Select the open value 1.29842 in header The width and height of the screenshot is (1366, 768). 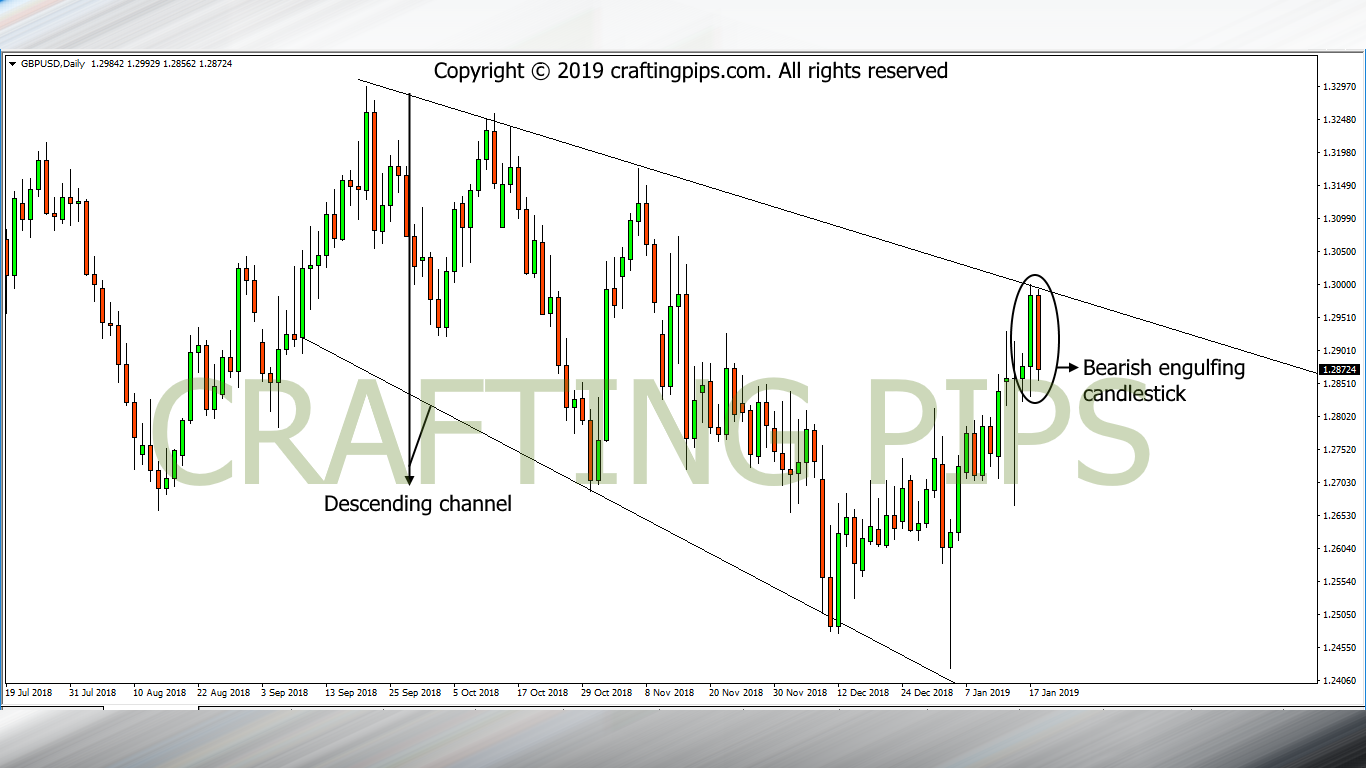point(108,64)
